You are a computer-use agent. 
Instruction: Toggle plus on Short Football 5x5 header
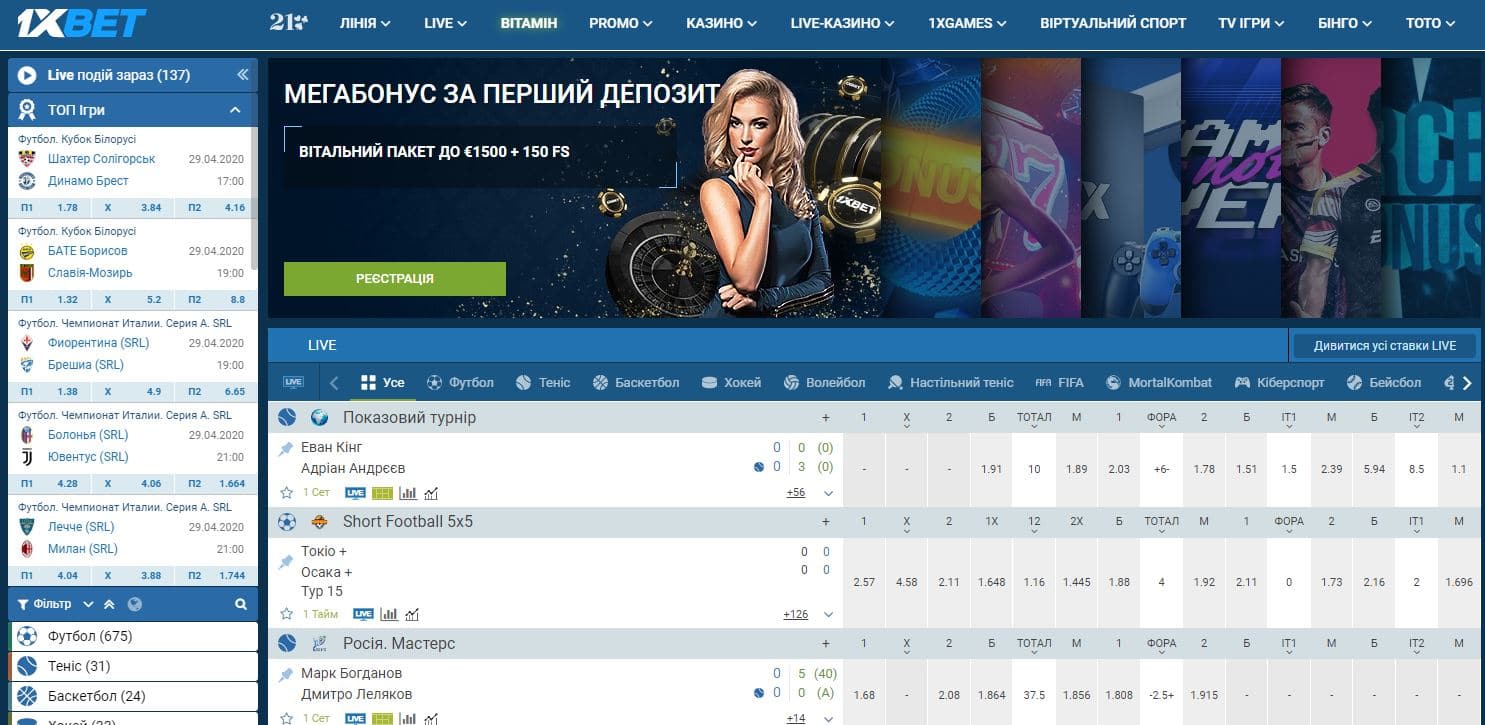click(x=826, y=521)
